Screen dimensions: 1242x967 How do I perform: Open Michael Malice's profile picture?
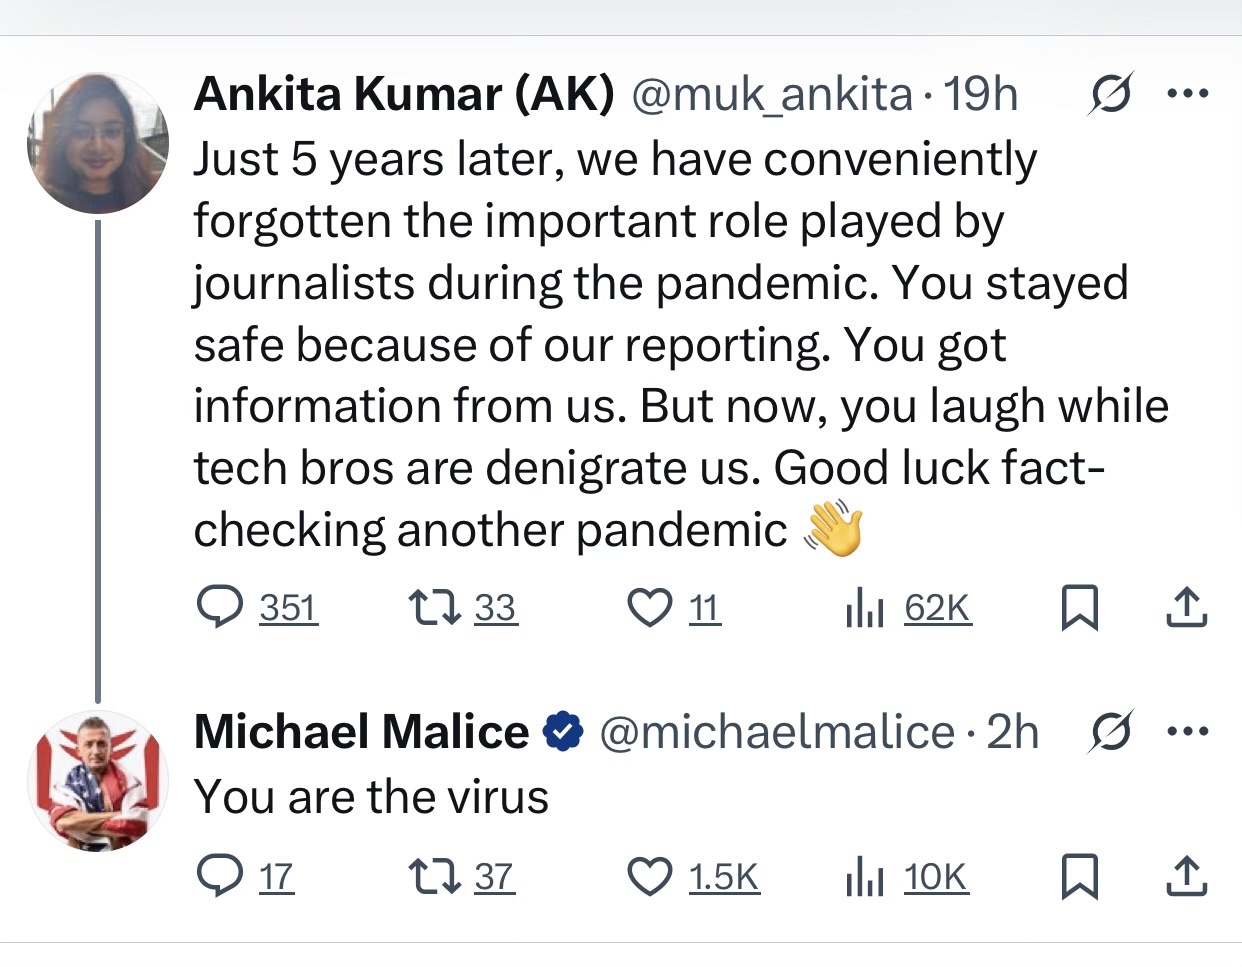pyautogui.click(x=98, y=781)
